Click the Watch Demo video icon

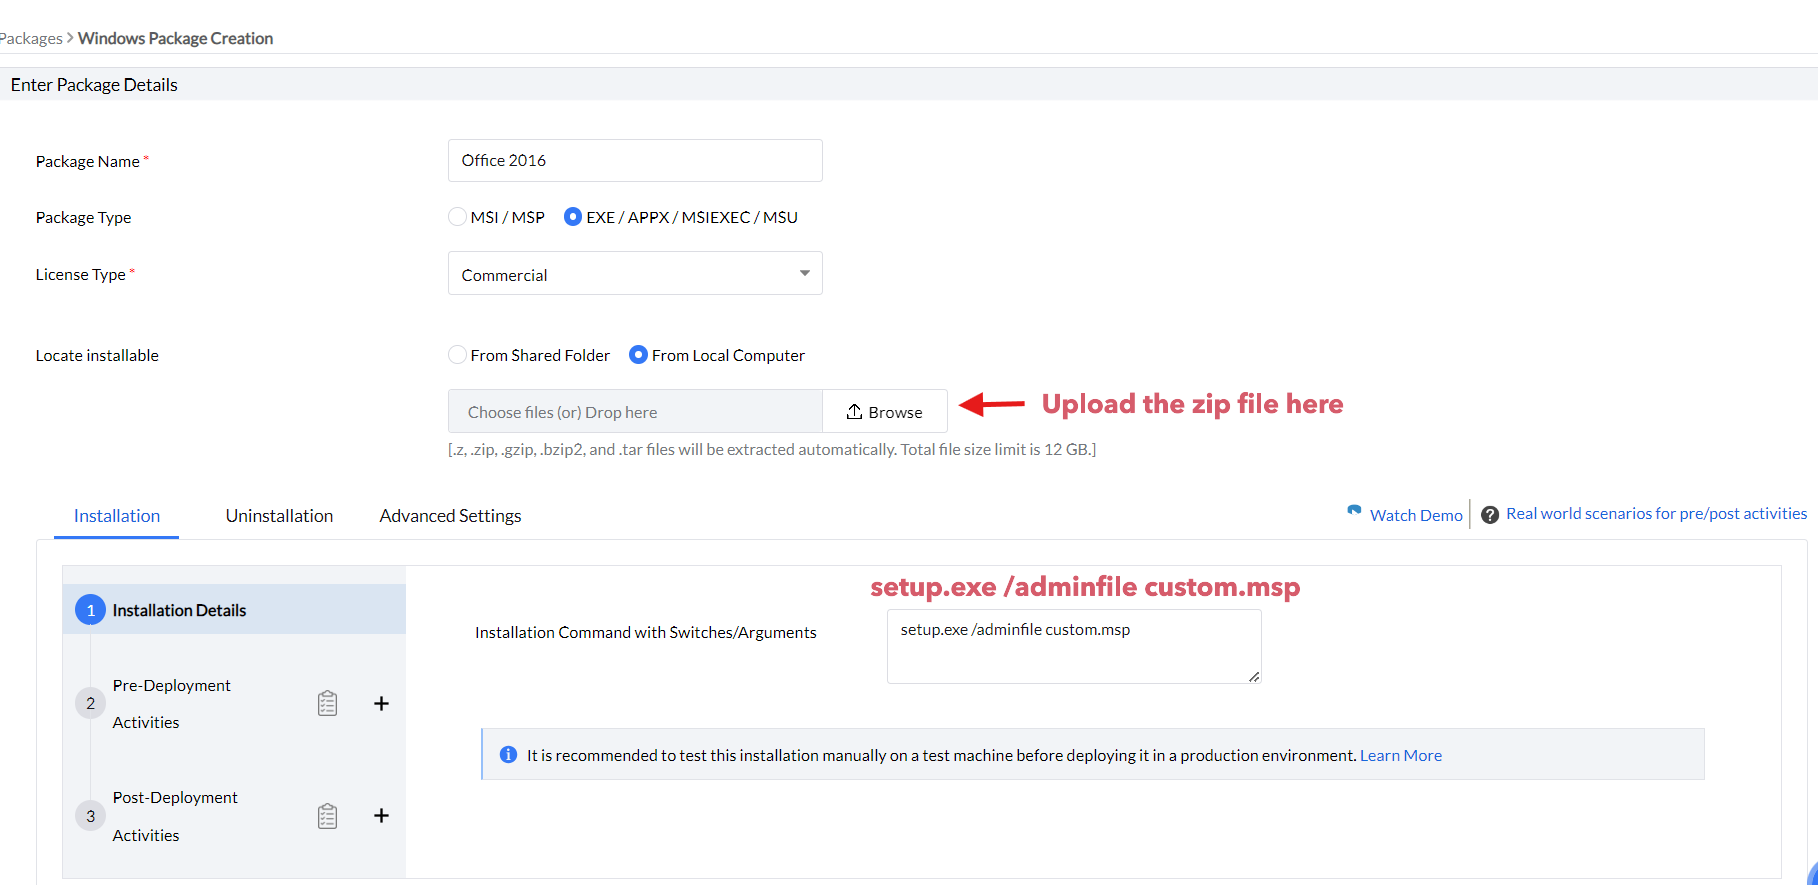pos(1354,511)
